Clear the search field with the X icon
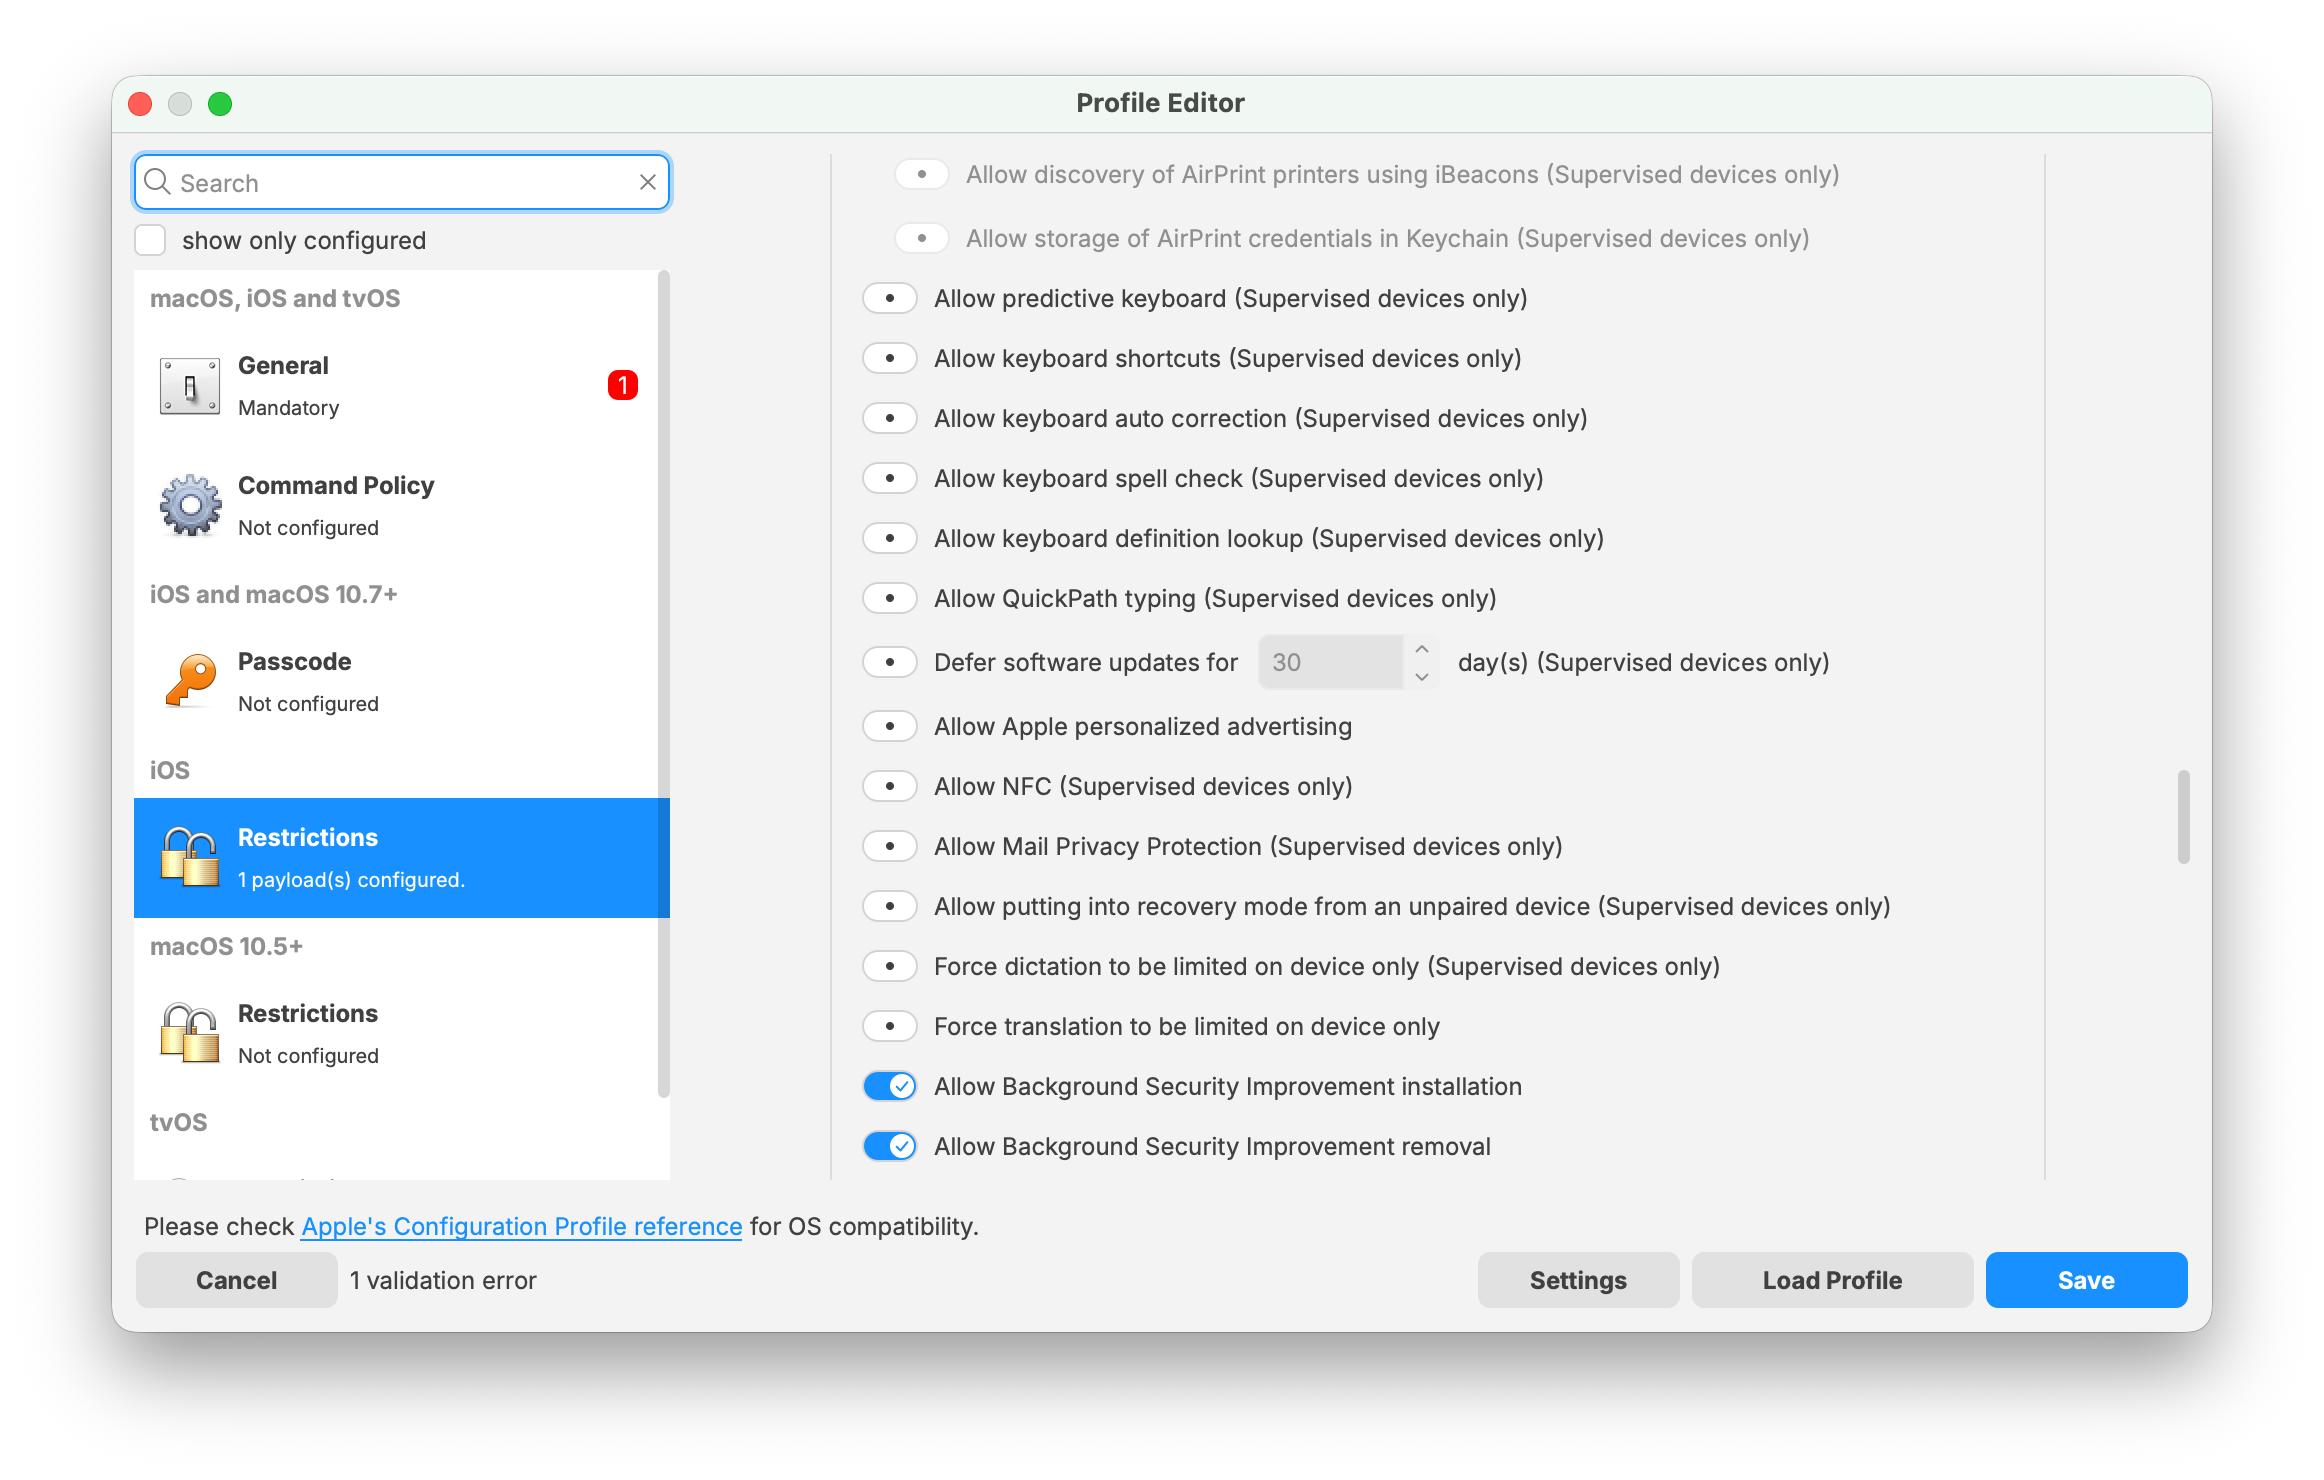The height and width of the screenshot is (1480, 2324). click(647, 182)
